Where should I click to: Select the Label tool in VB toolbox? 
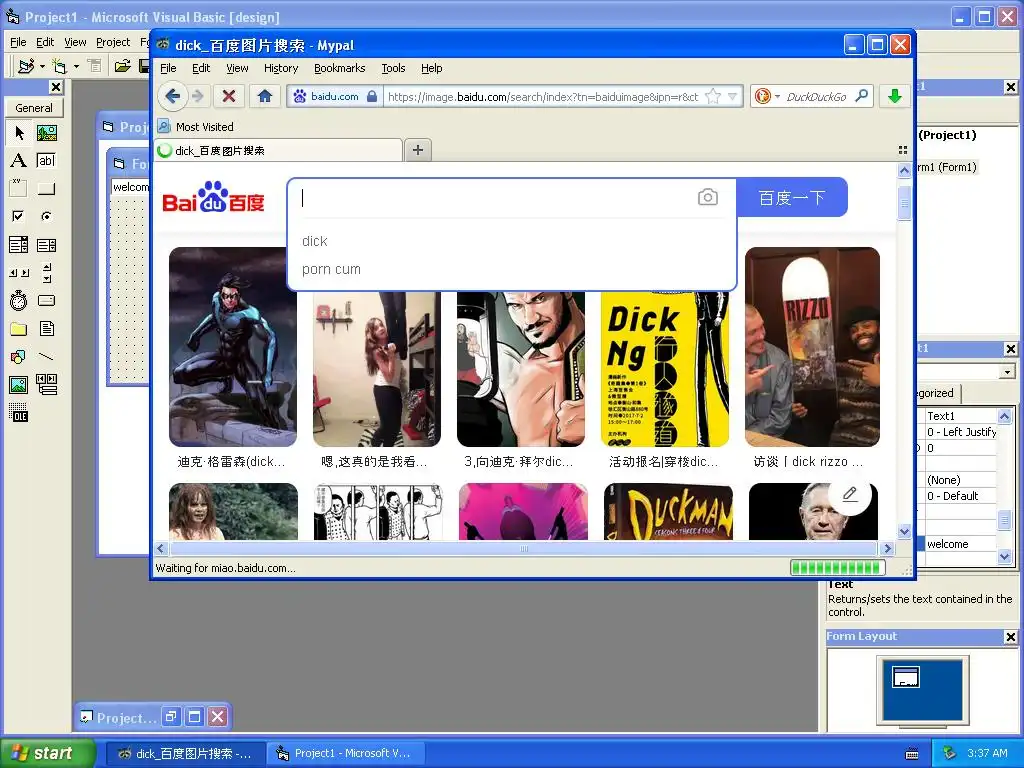pos(19,161)
